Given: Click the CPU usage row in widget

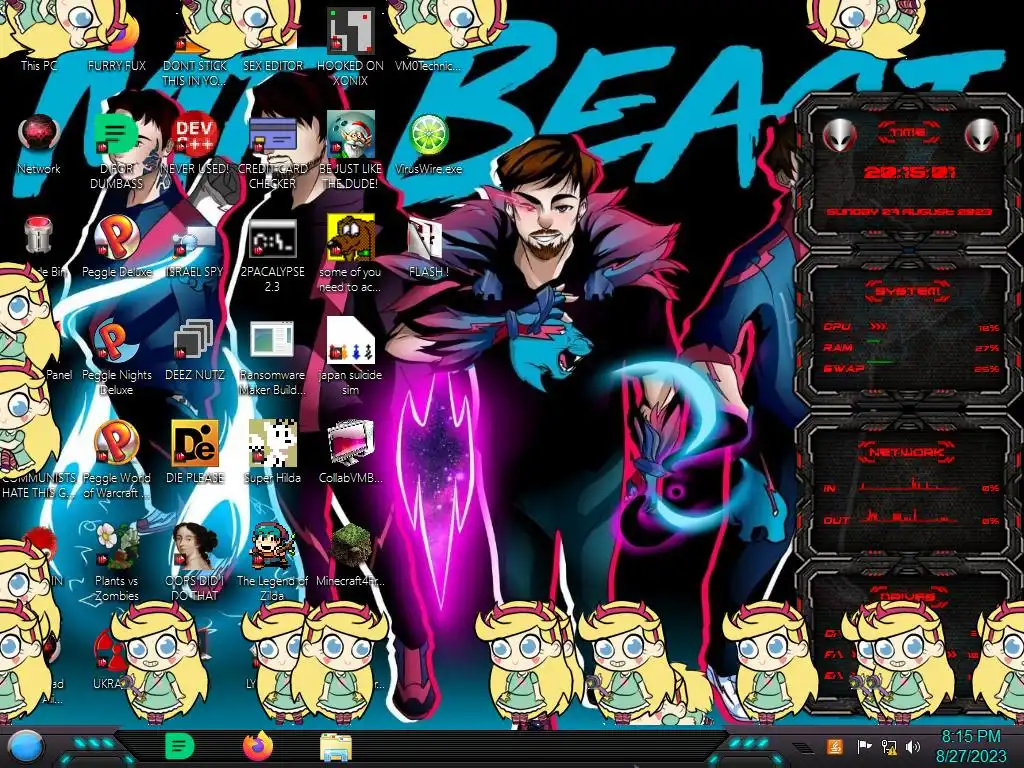Looking at the screenshot, I should 911,327.
